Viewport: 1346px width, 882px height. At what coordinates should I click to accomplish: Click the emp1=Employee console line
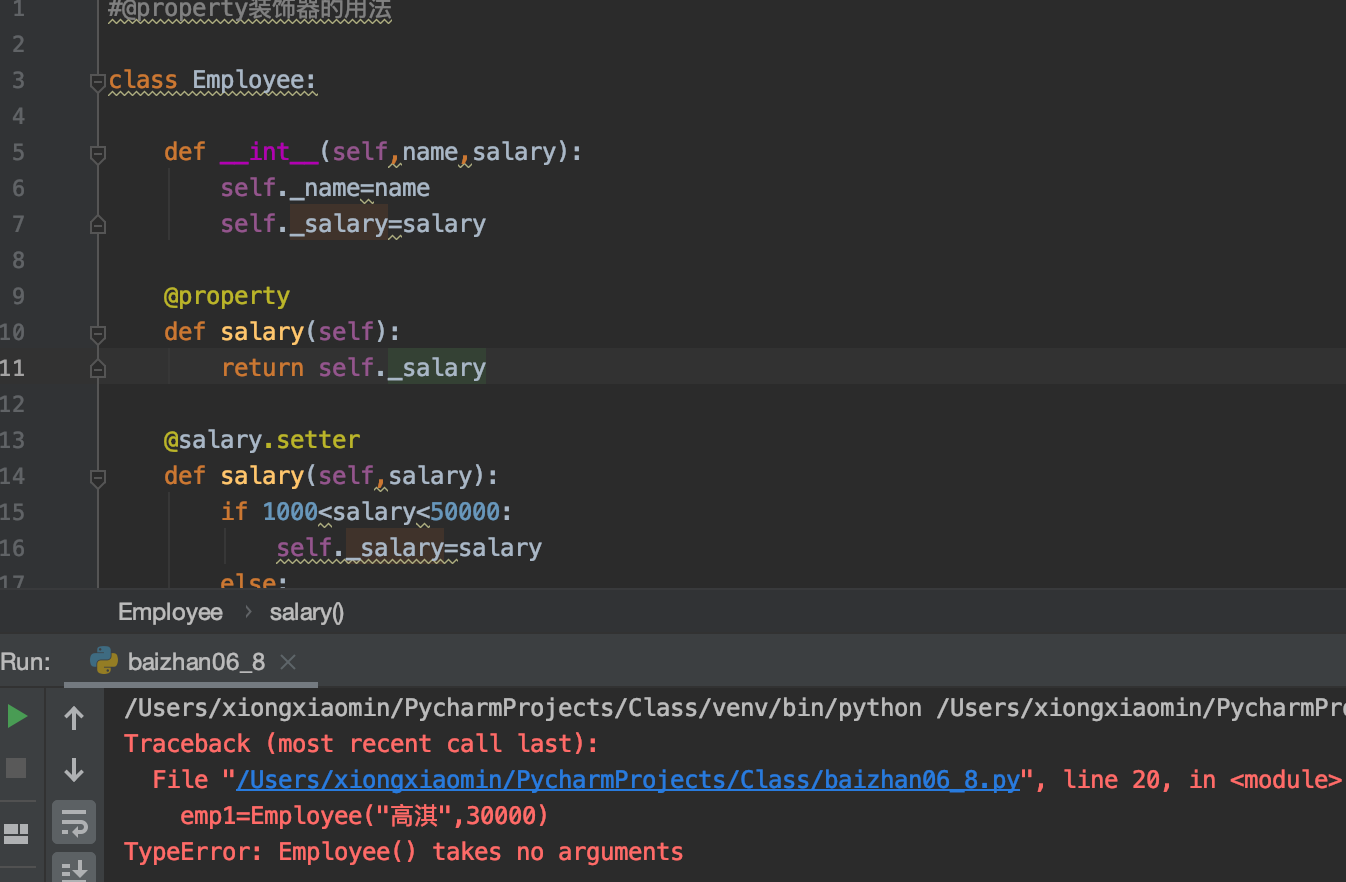[365, 816]
